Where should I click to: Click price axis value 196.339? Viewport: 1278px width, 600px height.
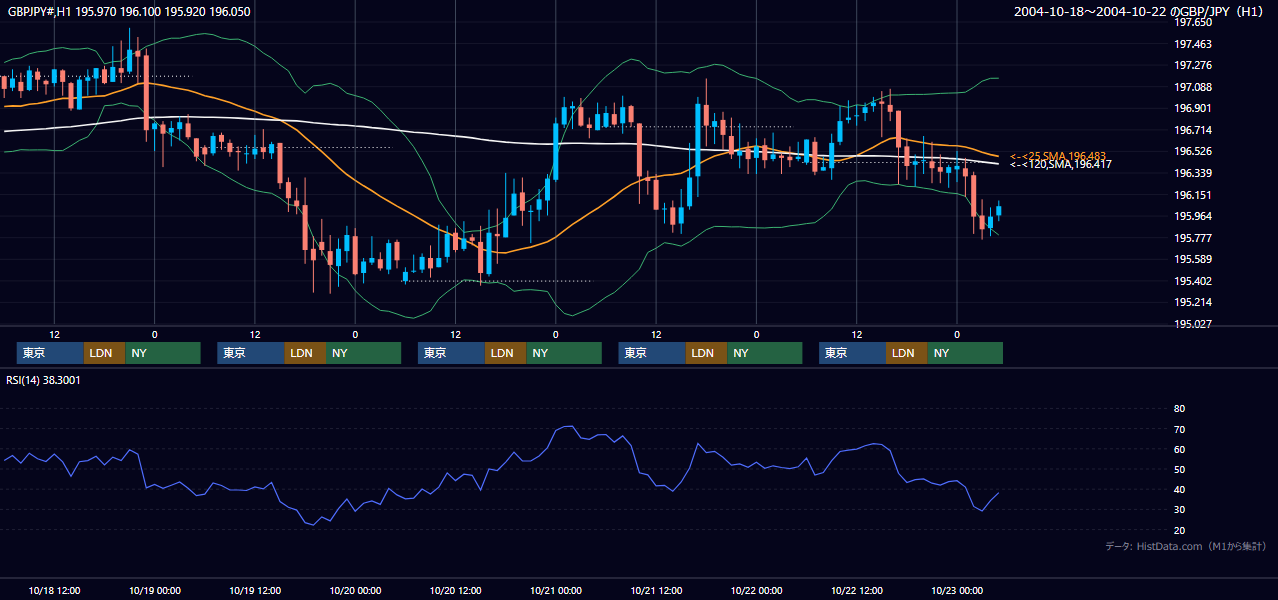click(x=1193, y=173)
